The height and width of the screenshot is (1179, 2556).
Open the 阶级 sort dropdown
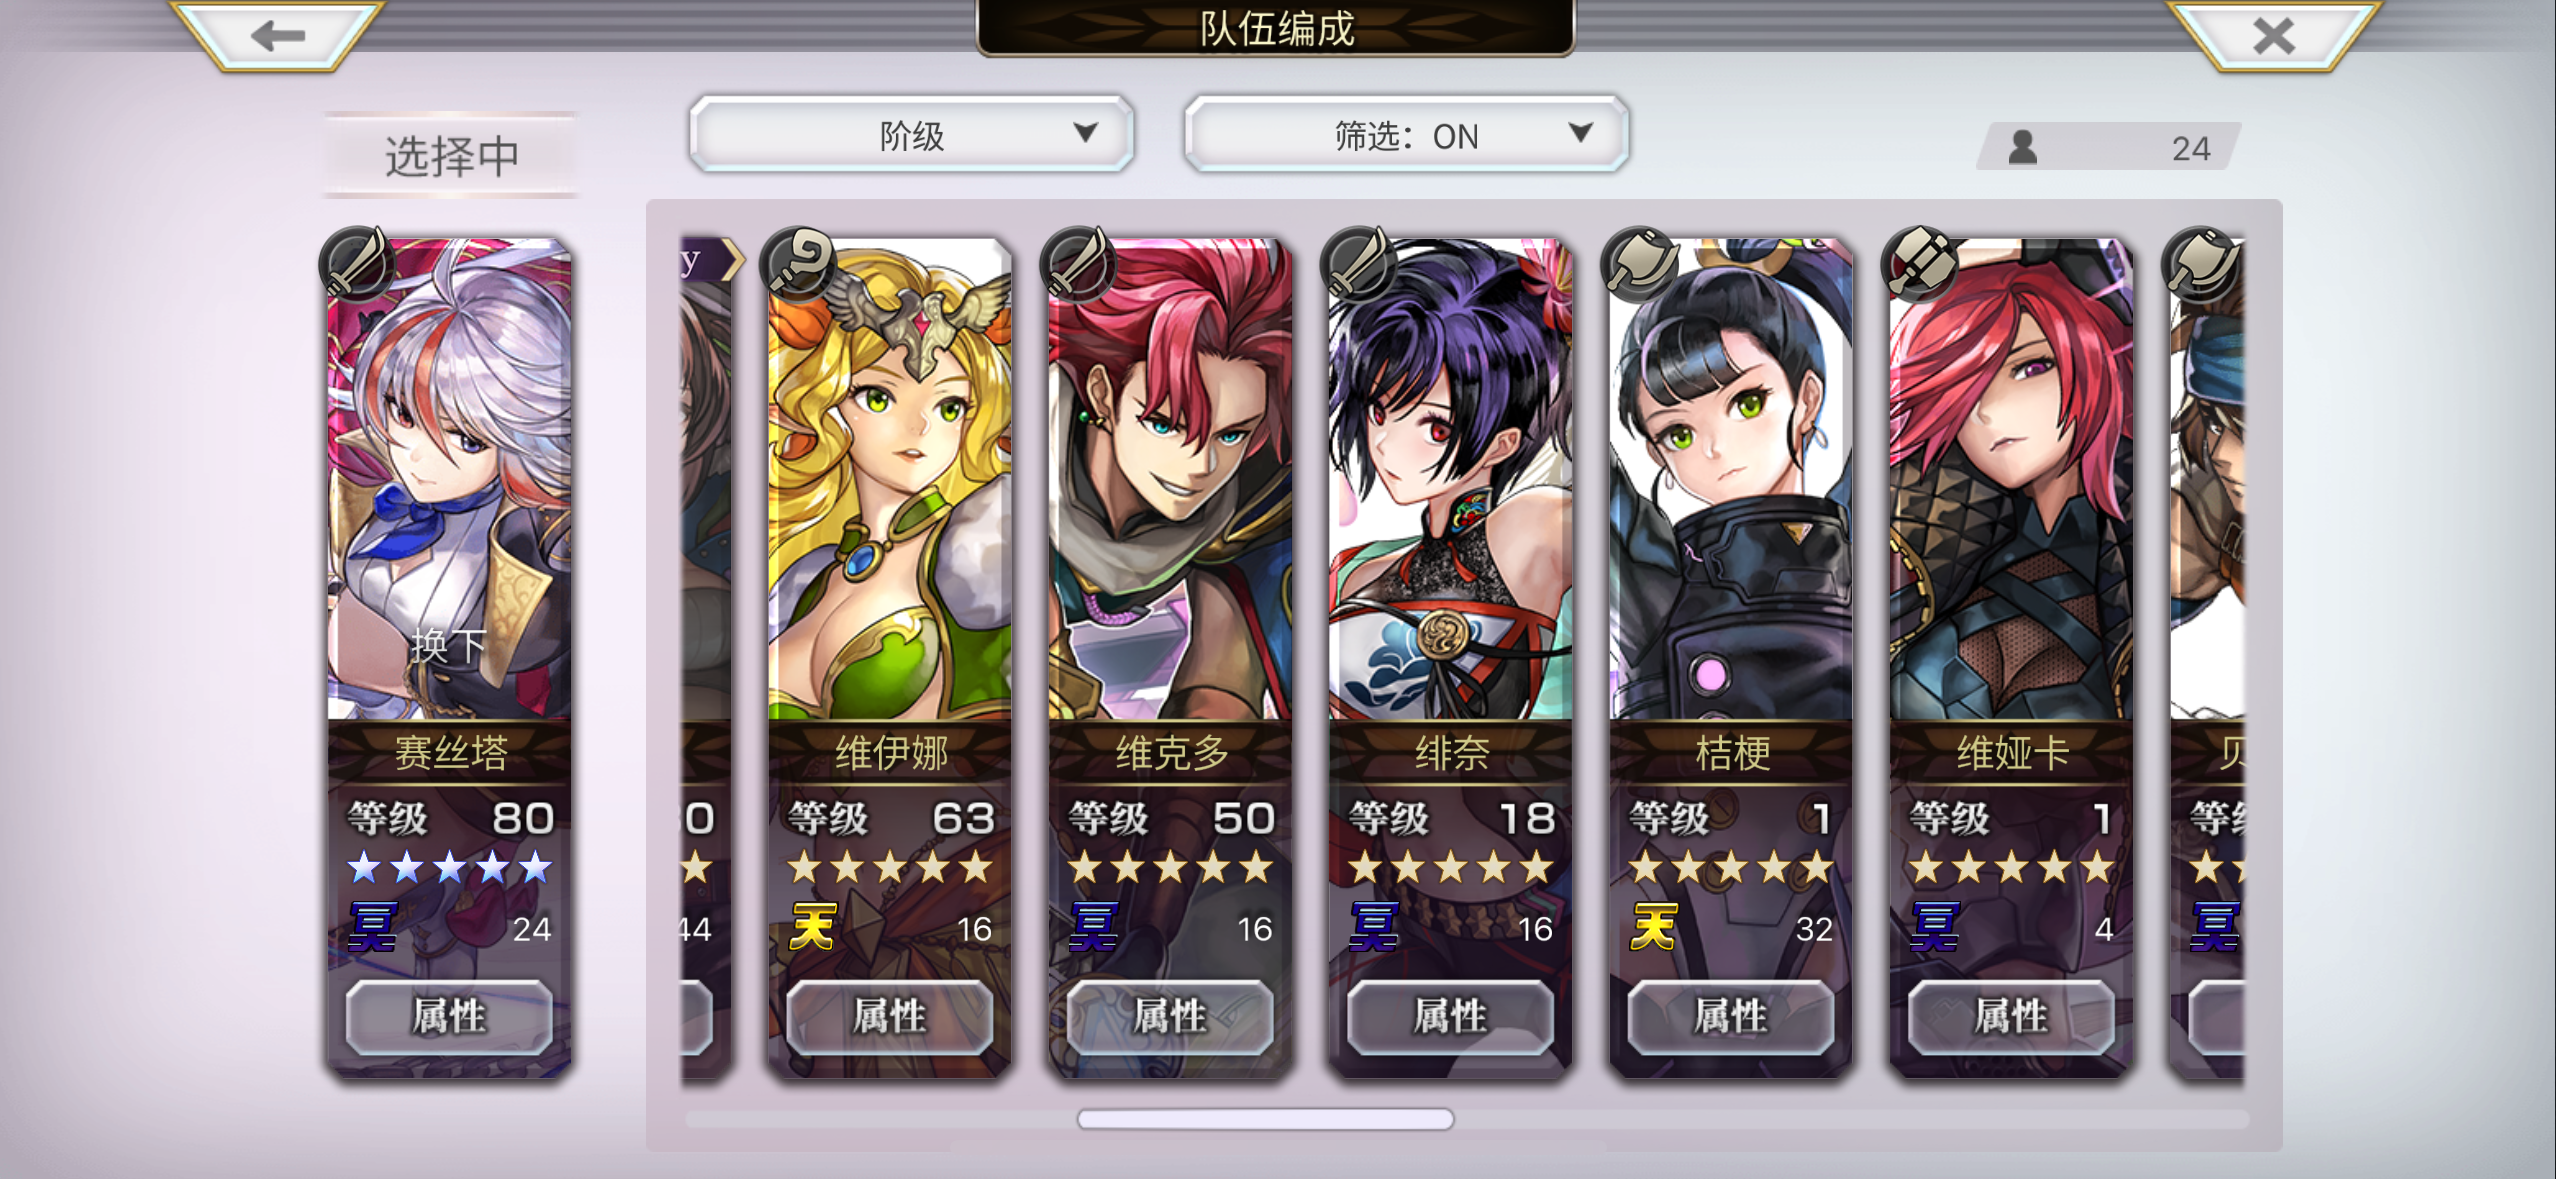click(x=911, y=135)
